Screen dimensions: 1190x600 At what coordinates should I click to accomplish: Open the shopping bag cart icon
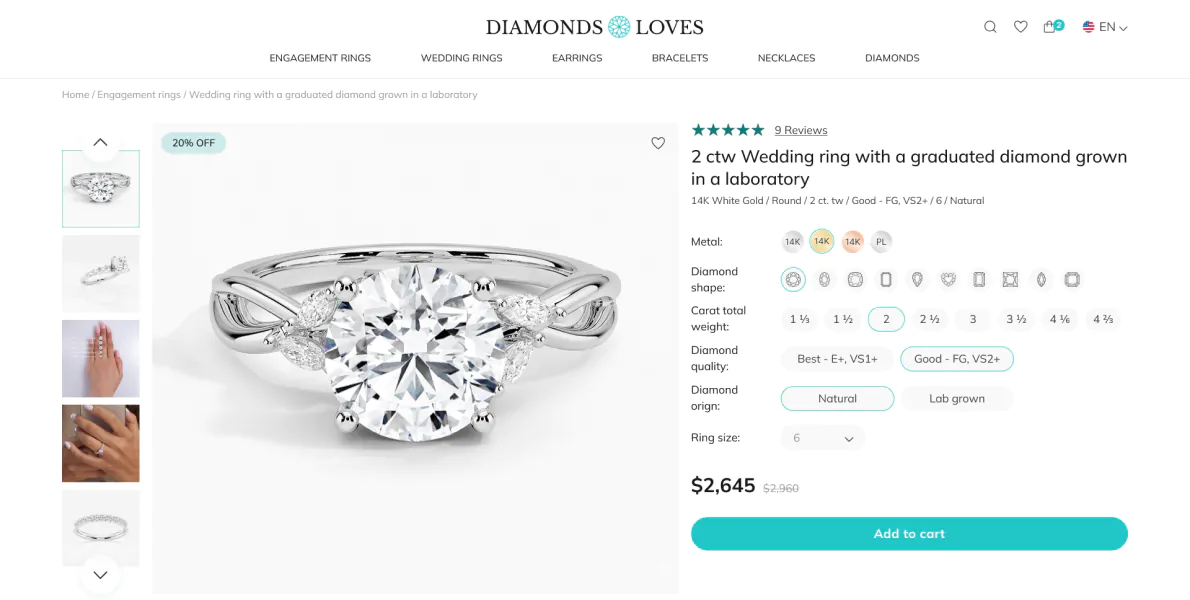(x=1050, y=27)
